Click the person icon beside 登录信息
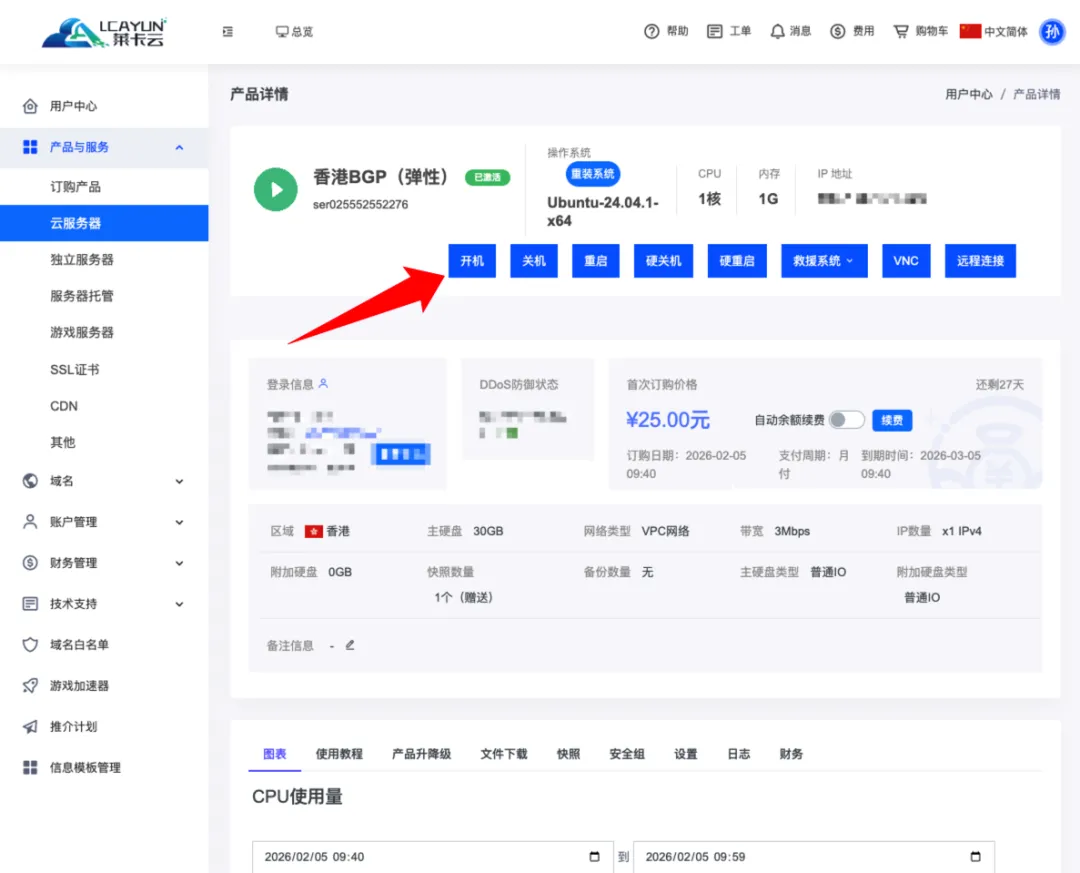This screenshot has height=873, width=1080. tap(323, 384)
